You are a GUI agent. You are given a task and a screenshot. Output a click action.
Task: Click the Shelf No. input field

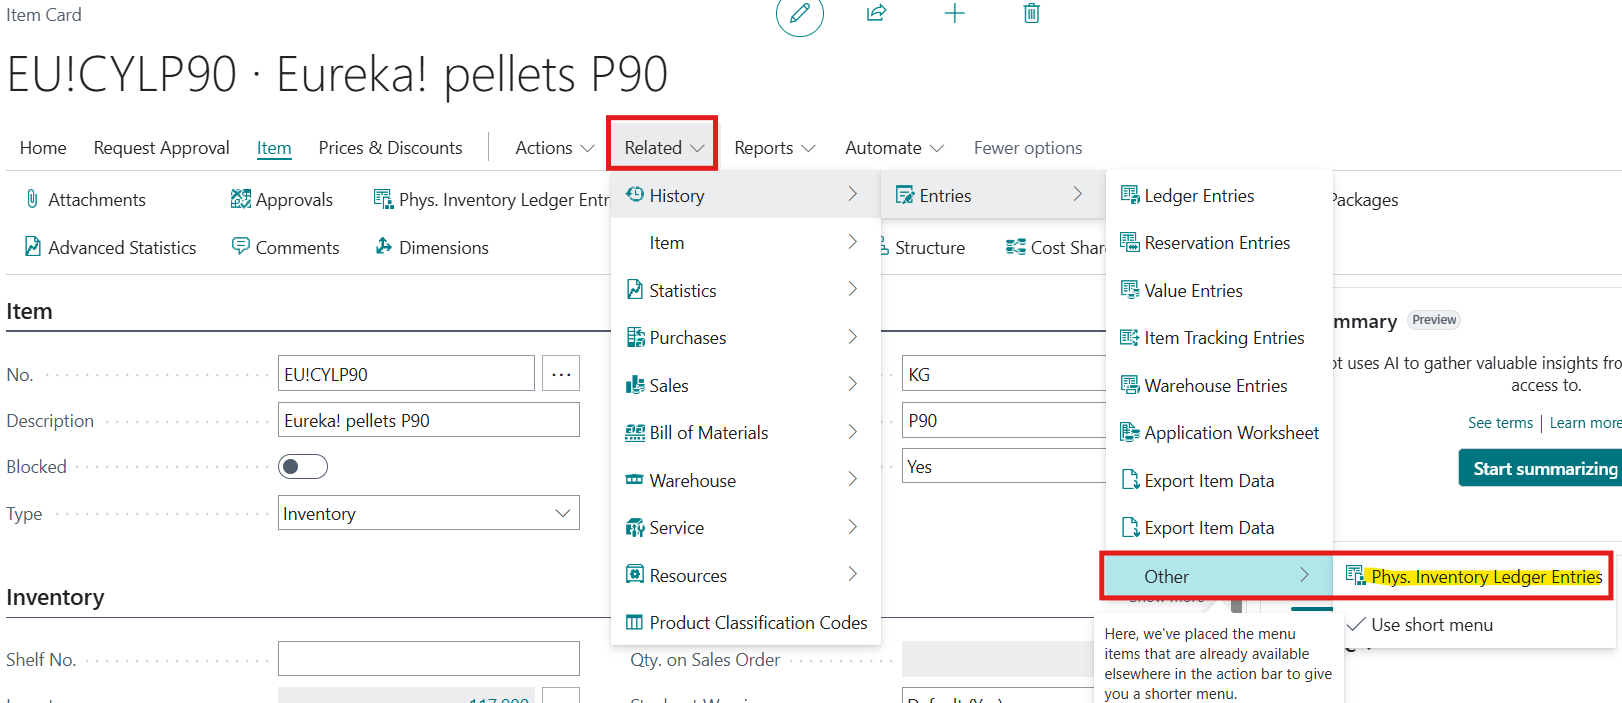[428, 658]
